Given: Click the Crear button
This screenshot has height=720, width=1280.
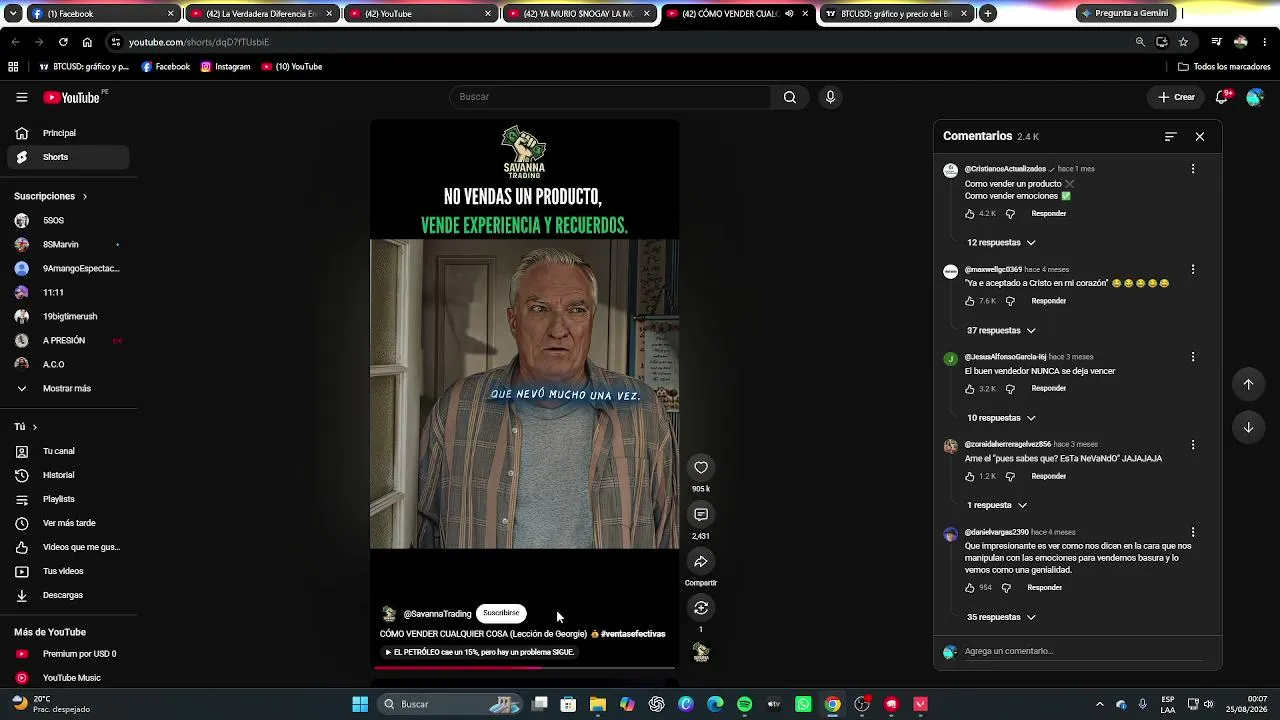Looking at the screenshot, I should [x=1176, y=97].
